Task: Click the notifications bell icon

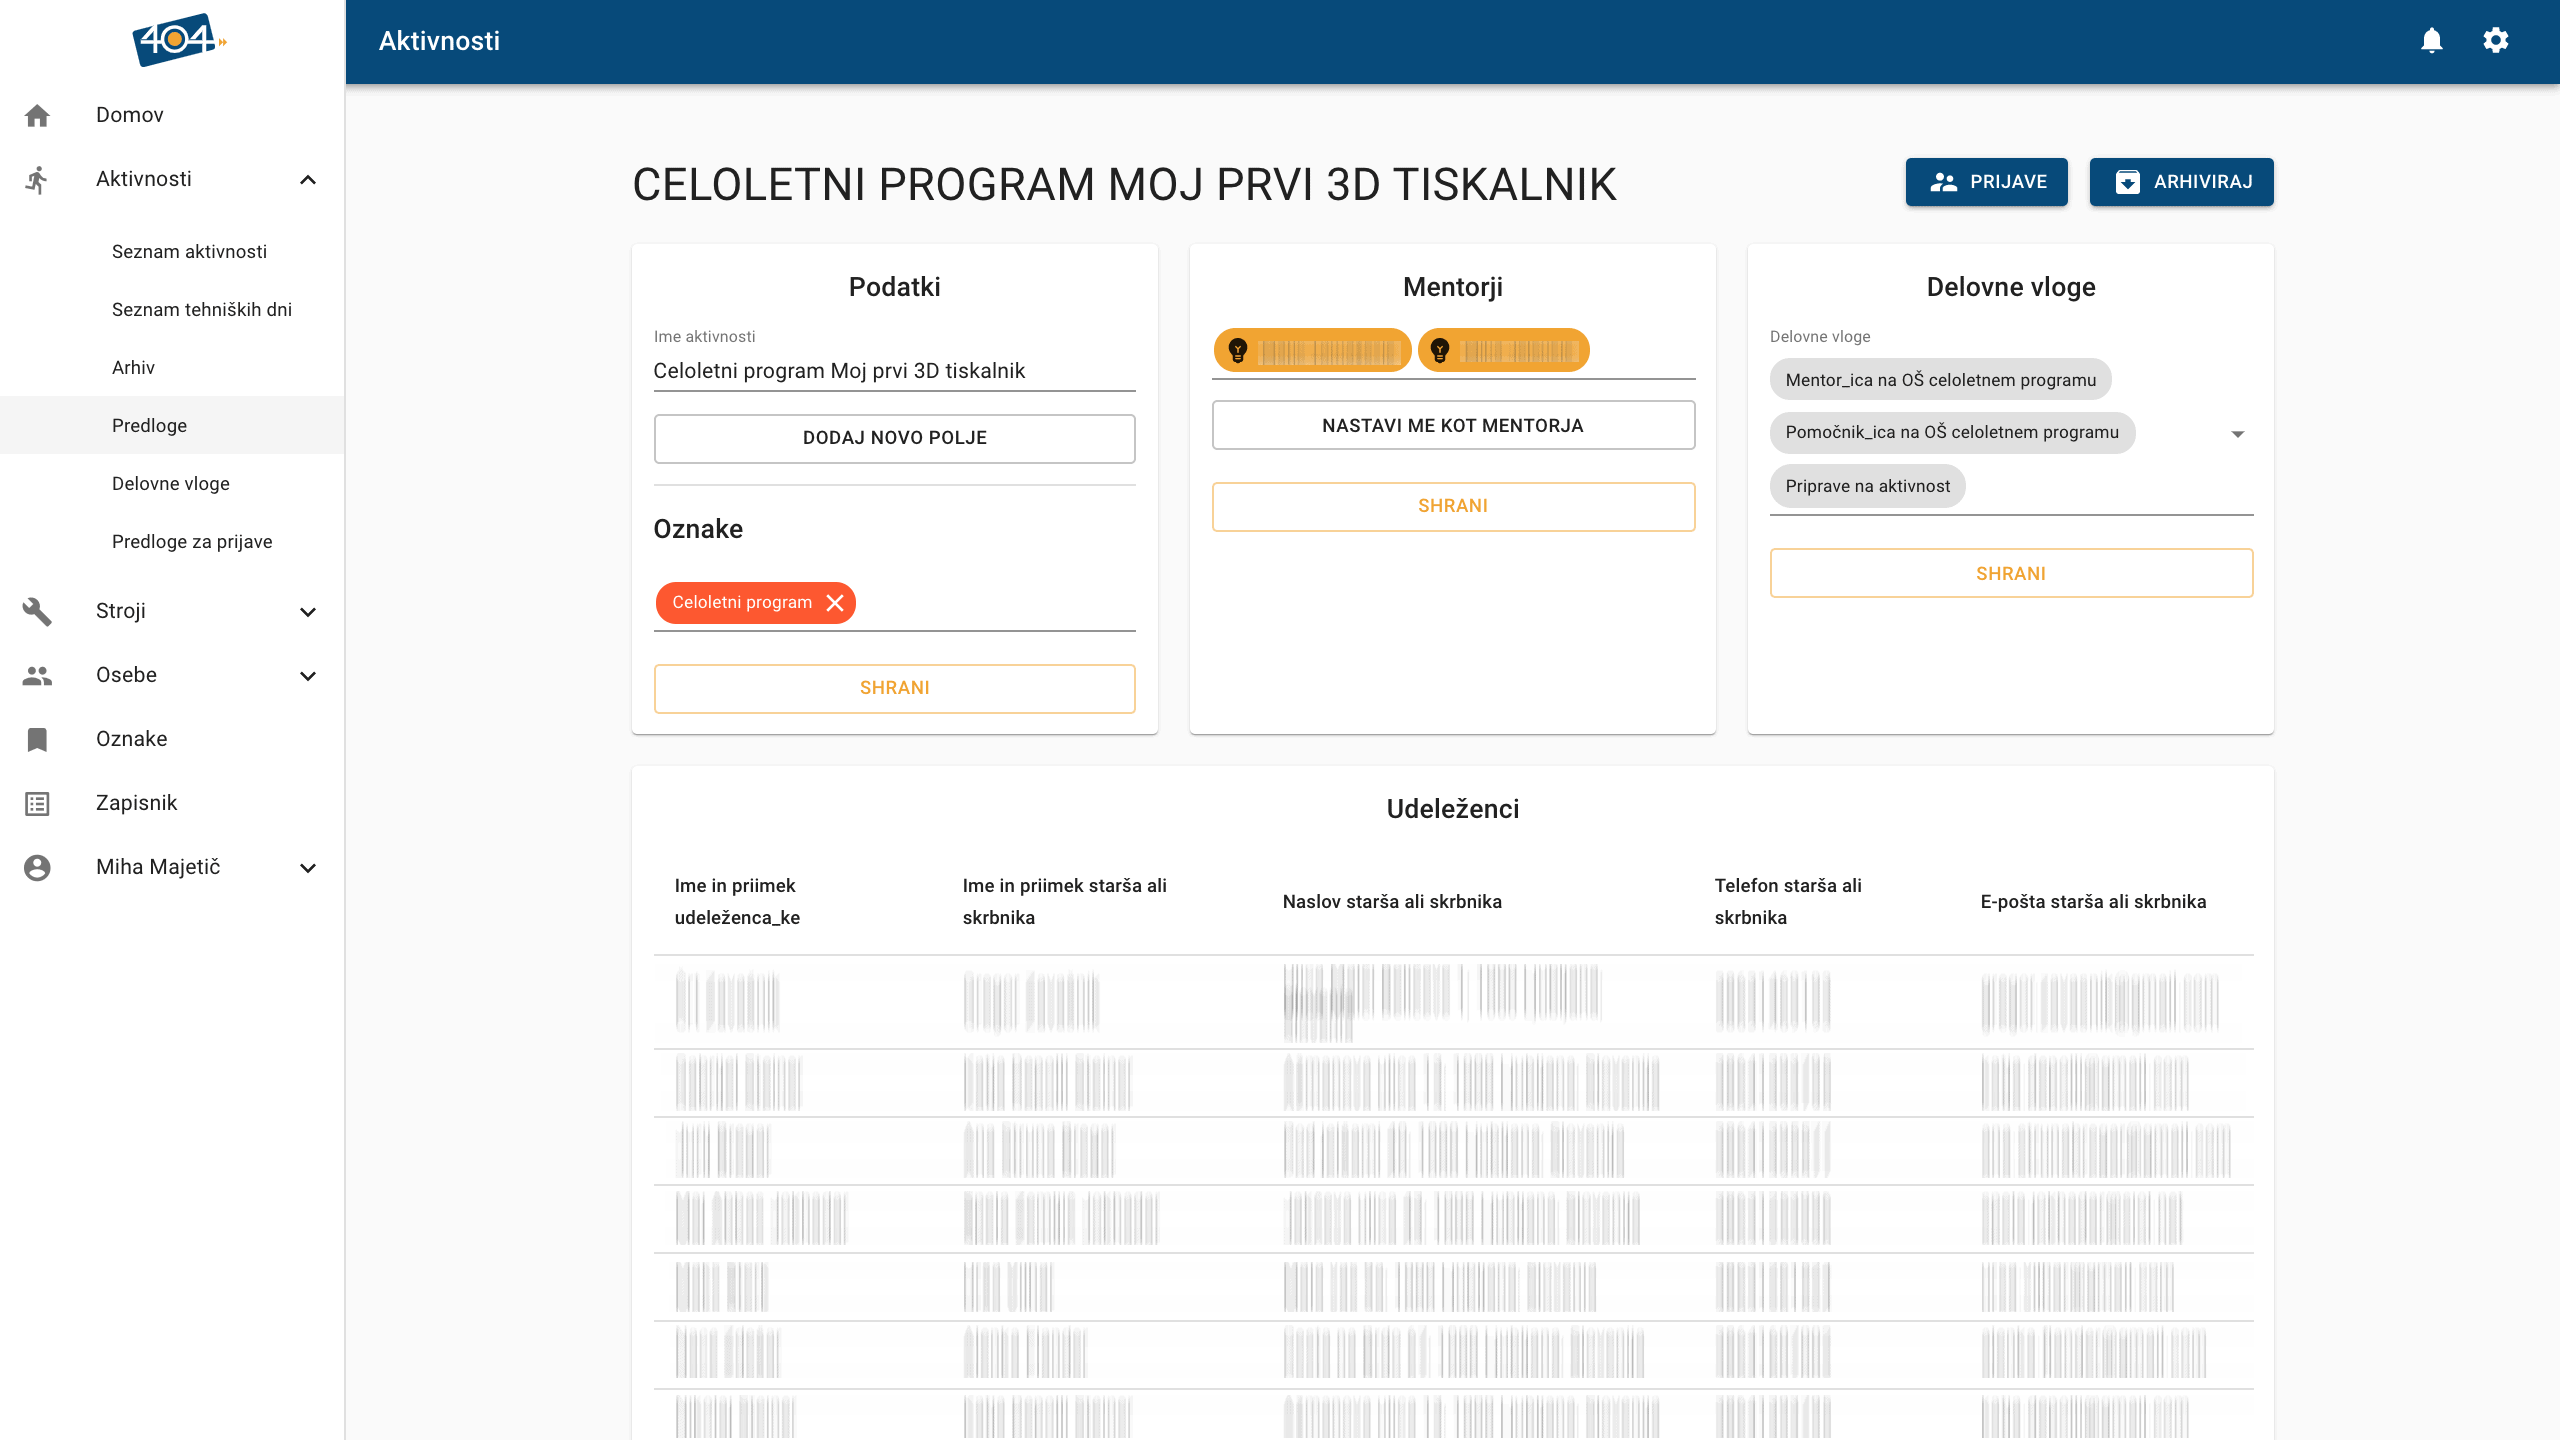Action: point(2432,40)
